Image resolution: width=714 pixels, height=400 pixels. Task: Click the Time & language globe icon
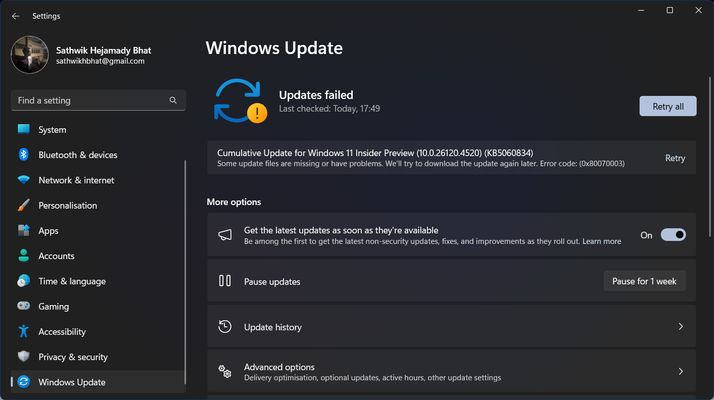24,281
